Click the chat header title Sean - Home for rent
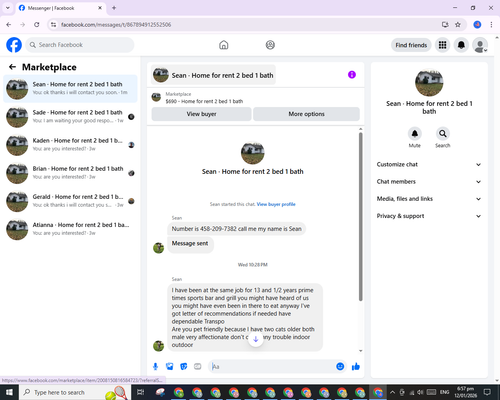The image size is (500, 400). tap(222, 75)
